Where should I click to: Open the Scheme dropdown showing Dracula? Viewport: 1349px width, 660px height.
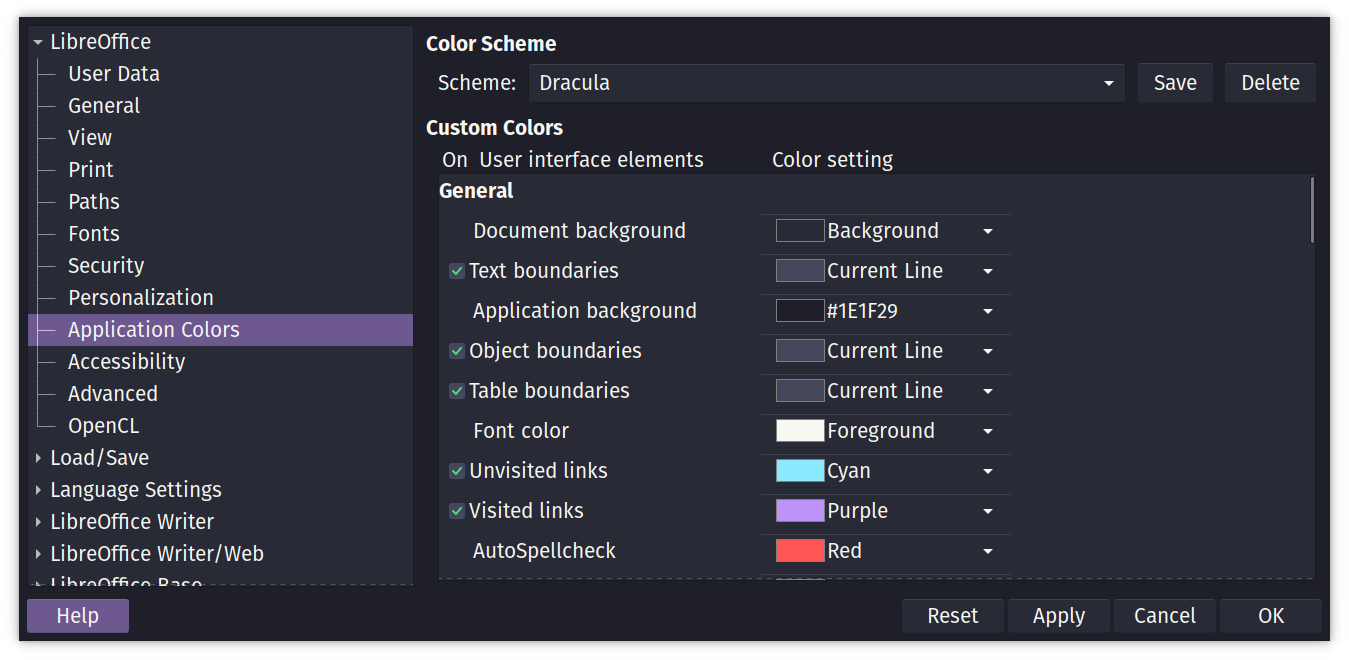(x=826, y=83)
